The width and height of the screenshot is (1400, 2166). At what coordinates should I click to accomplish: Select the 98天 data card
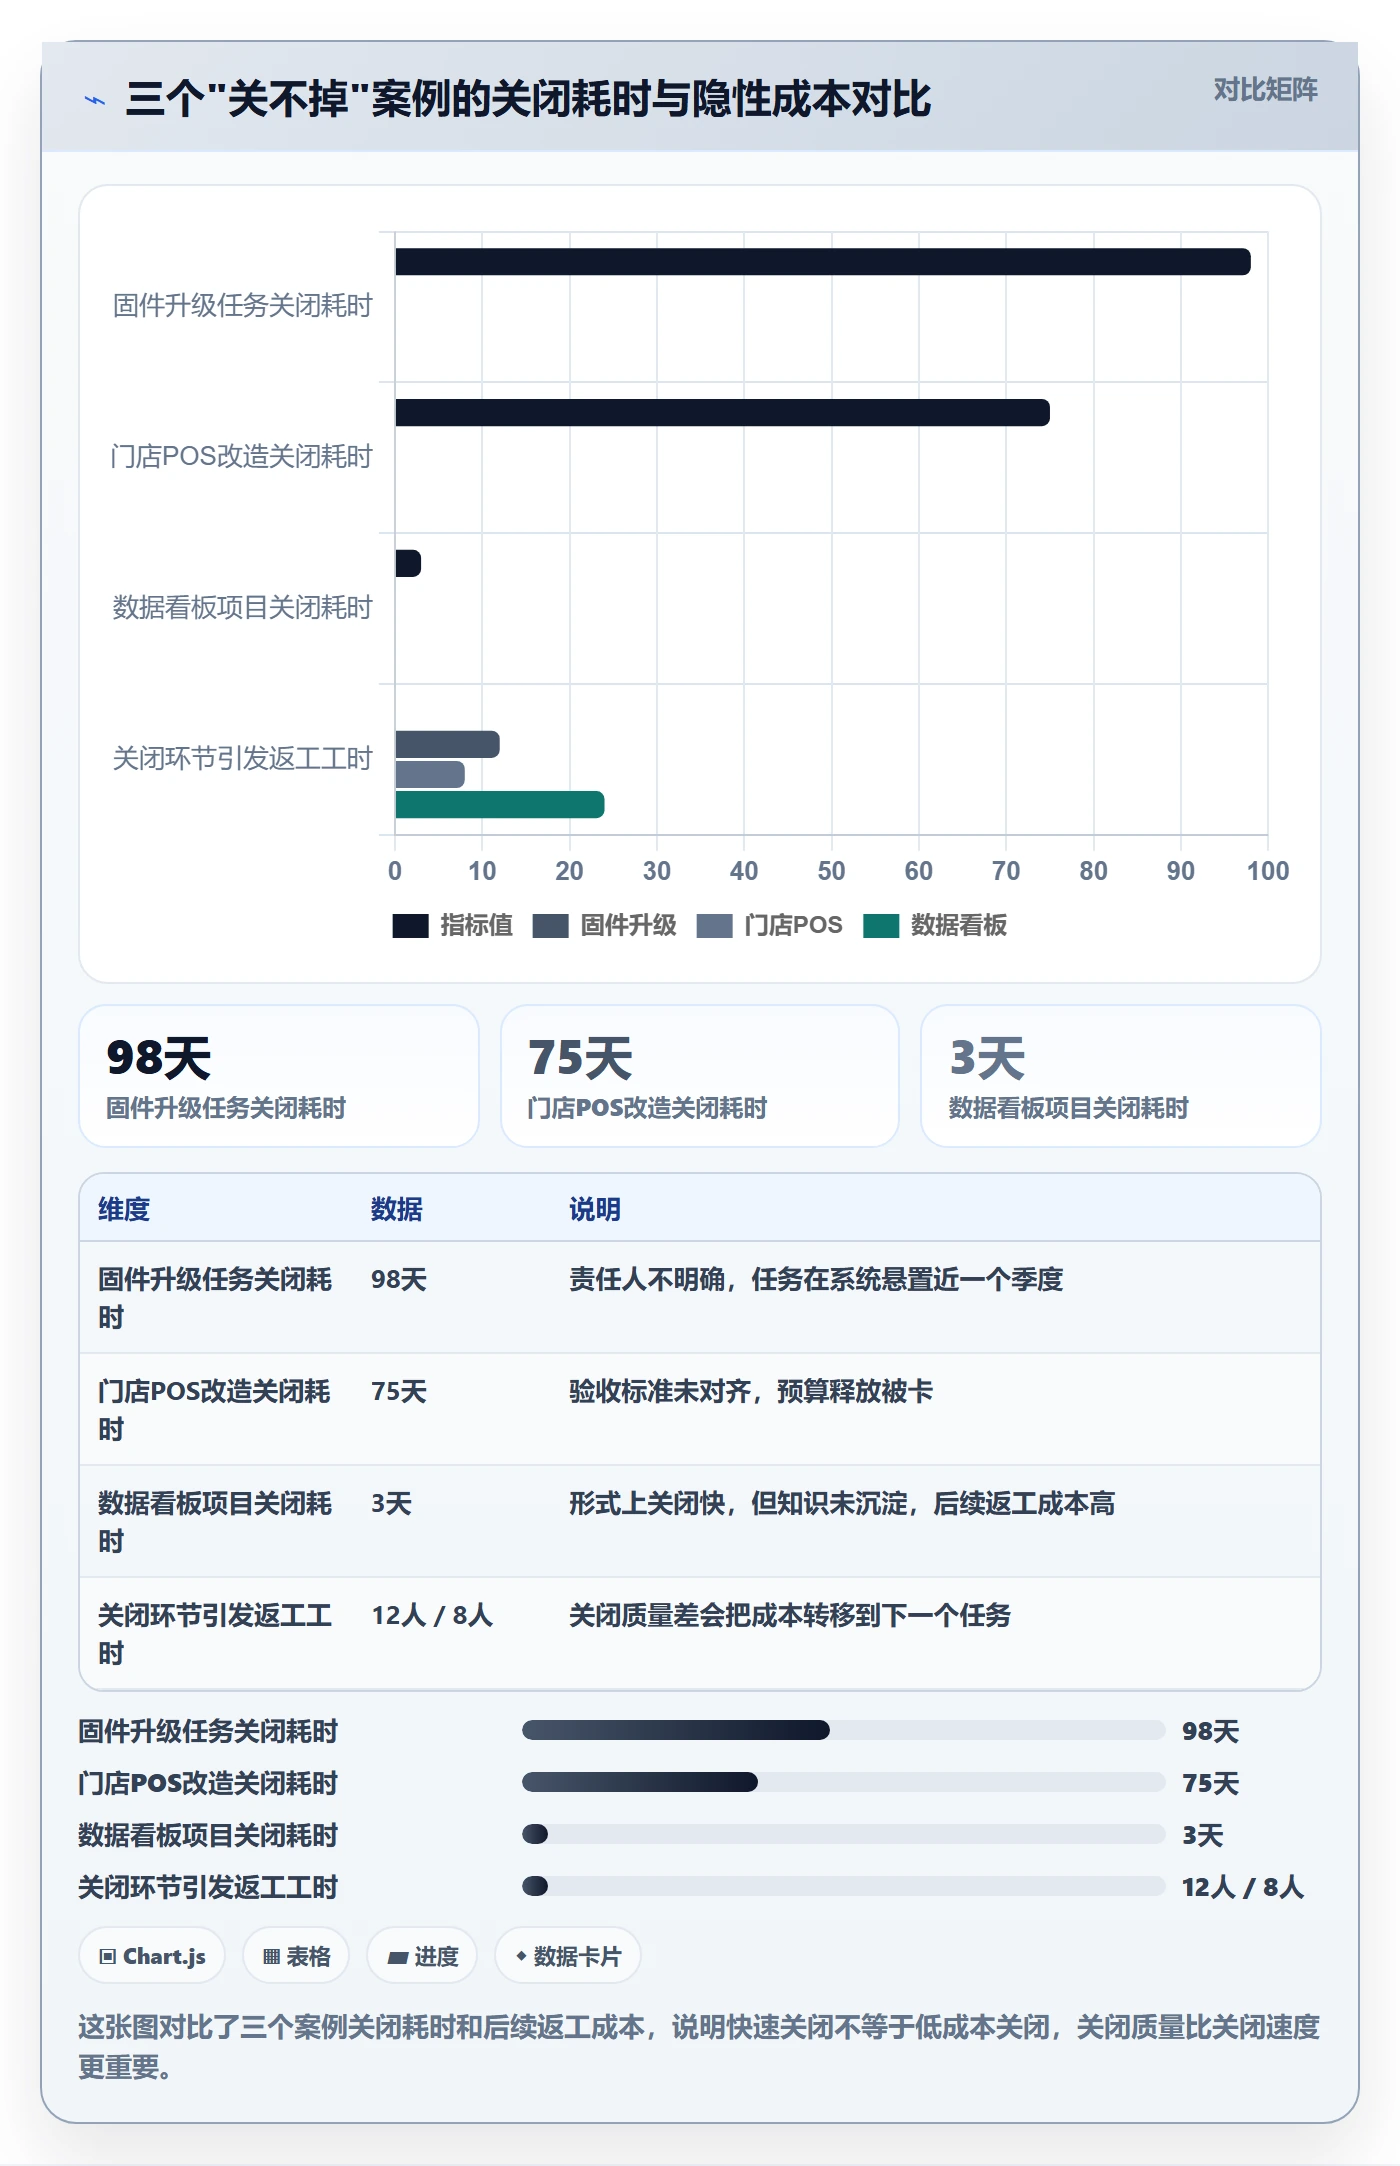coord(279,1076)
